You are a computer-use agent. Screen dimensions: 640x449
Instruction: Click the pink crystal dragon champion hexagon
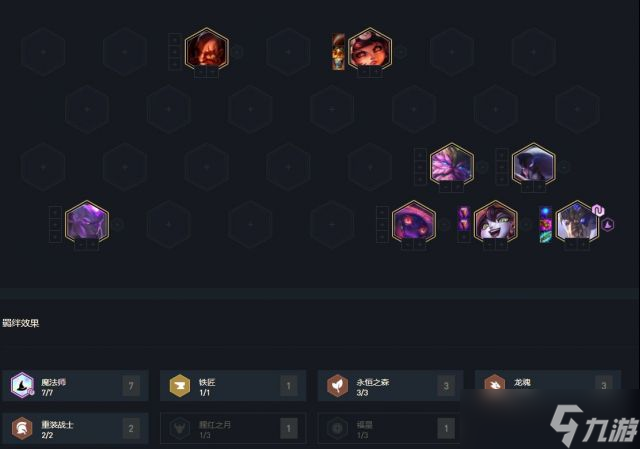[x=452, y=165]
